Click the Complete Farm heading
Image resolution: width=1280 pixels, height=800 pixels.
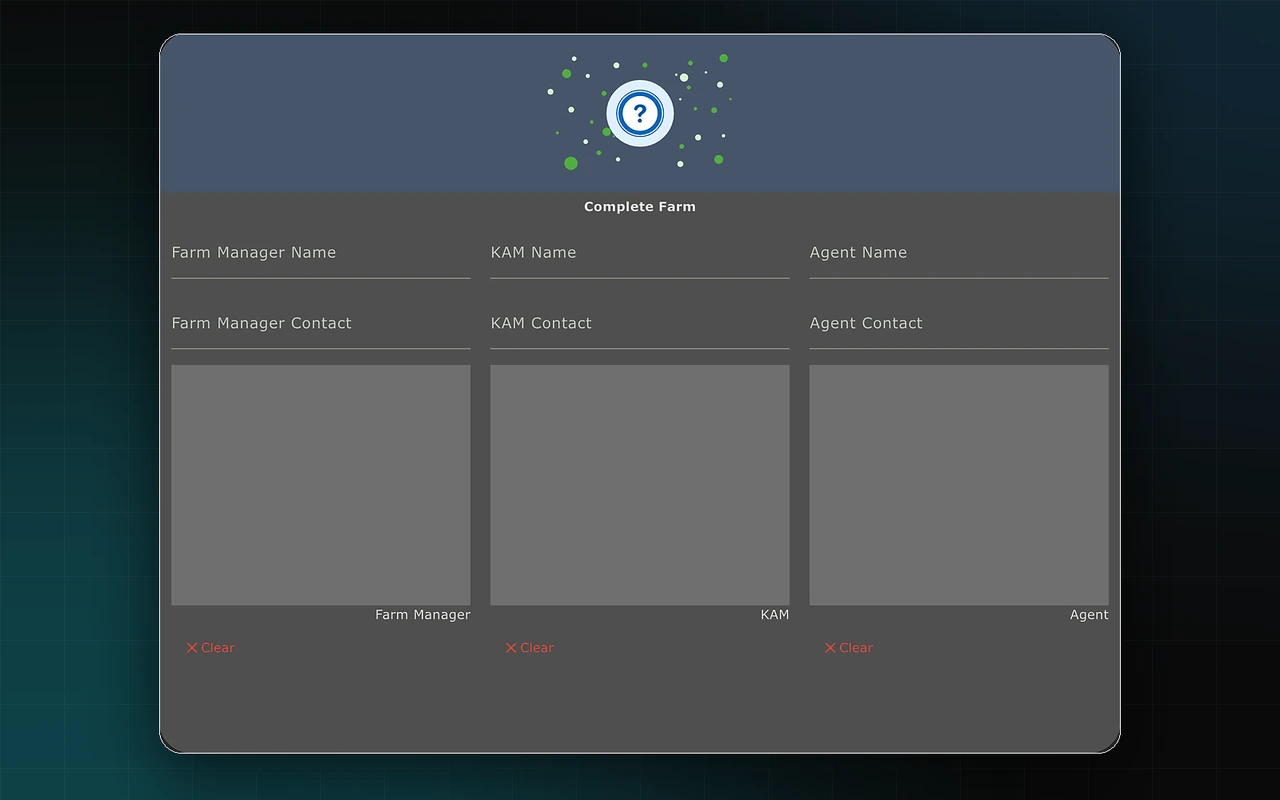click(640, 207)
